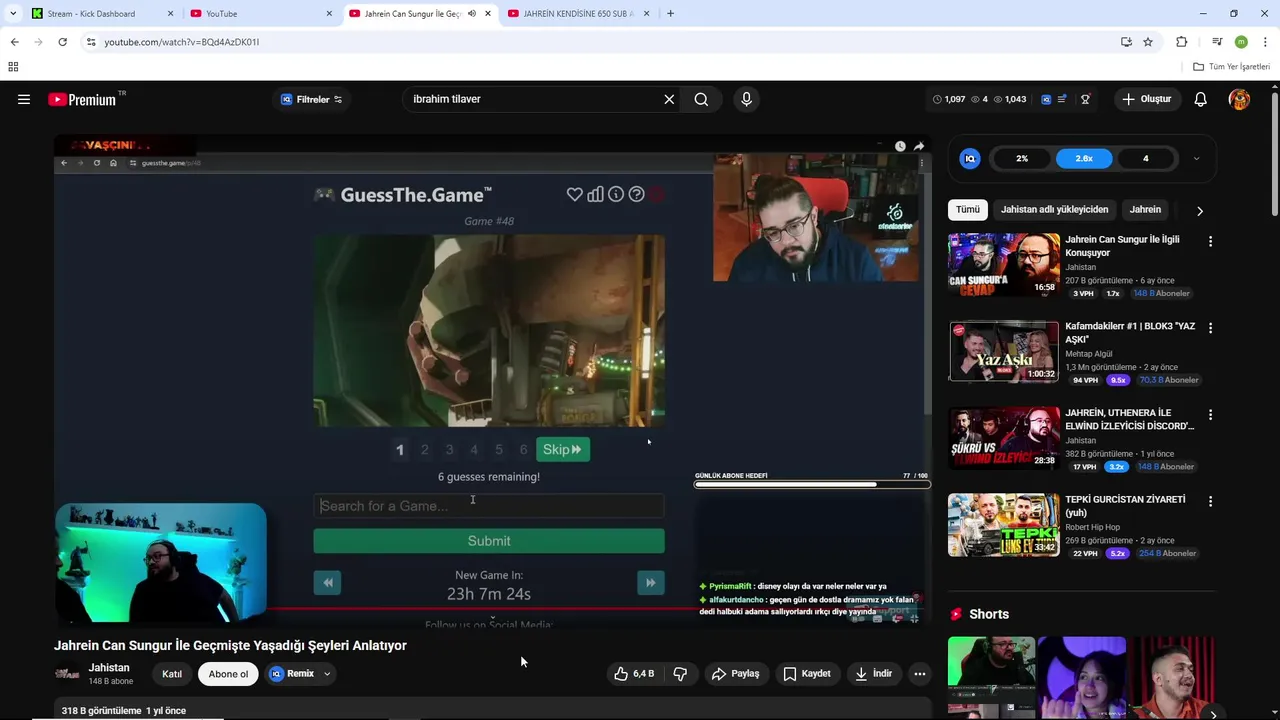This screenshot has width=1280, height=720.
Task: Open the YouTube guide hamburger menu
Action: (x=24, y=99)
